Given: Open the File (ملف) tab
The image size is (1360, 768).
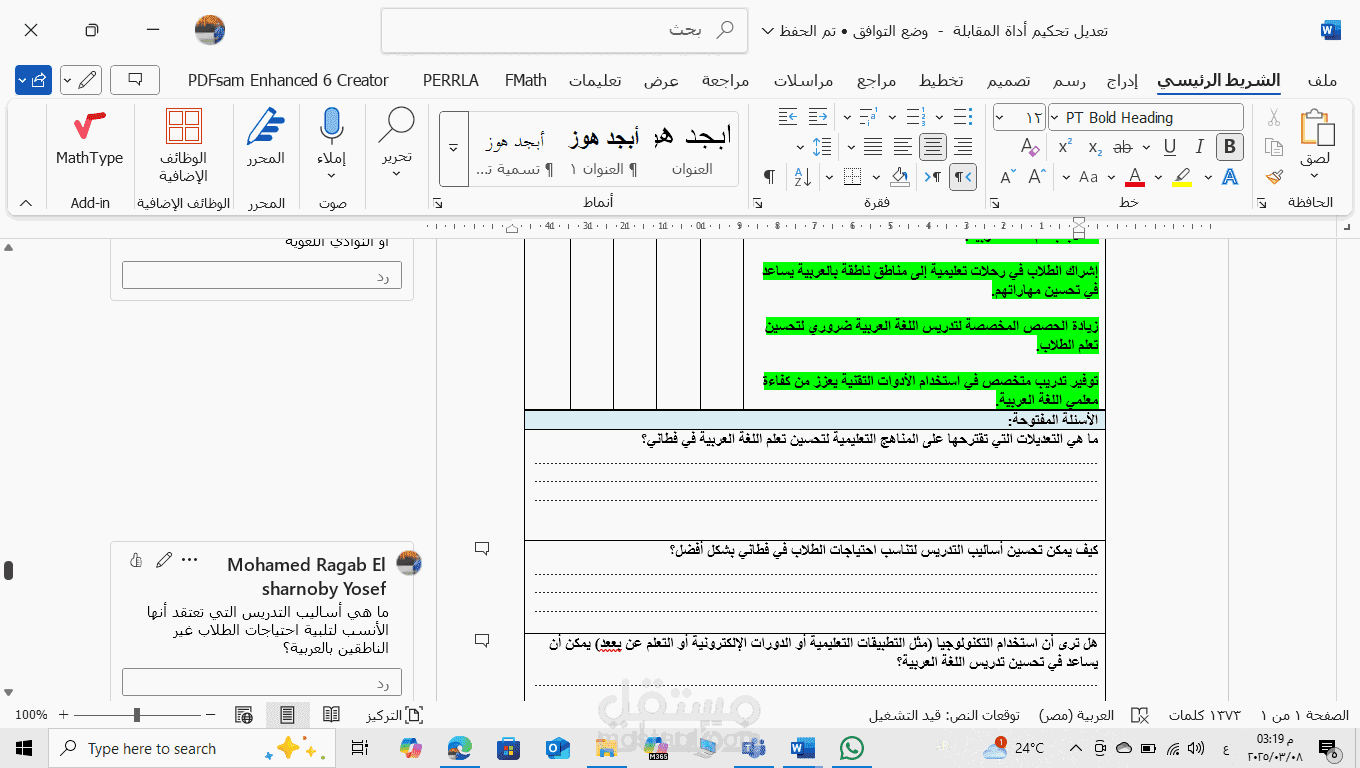Looking at the screenshot, I should tap(1322, 80).
